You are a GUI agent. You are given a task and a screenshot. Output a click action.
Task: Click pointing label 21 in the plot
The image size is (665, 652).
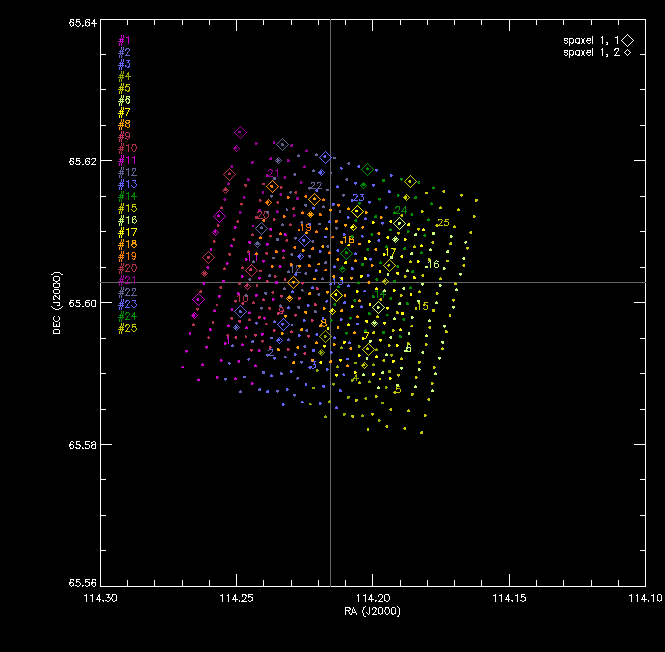coord(273,173)
